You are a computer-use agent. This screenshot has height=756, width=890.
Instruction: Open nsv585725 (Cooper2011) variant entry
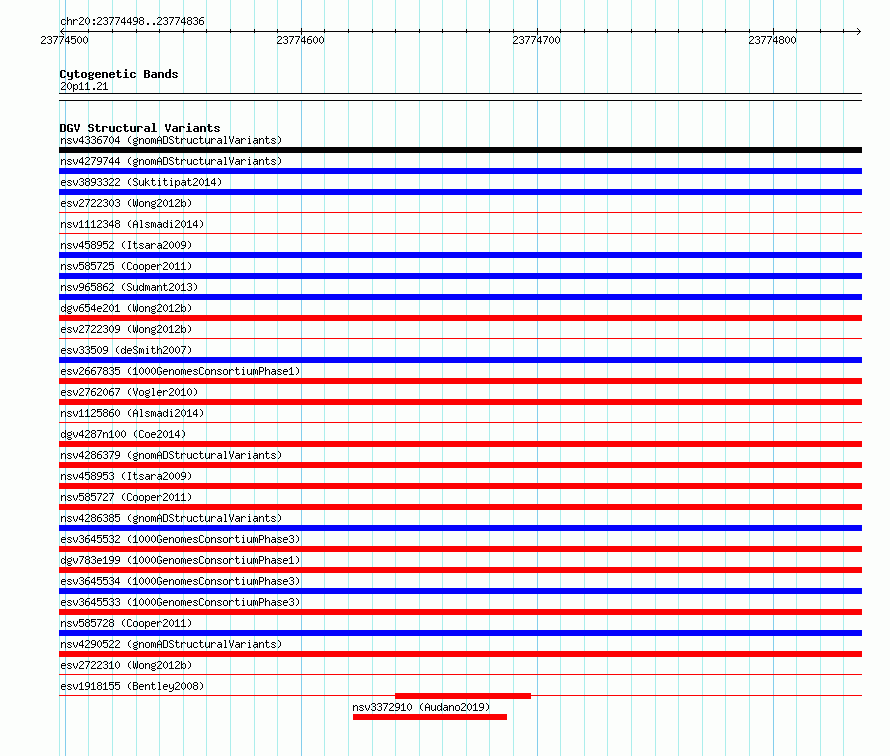126,266
